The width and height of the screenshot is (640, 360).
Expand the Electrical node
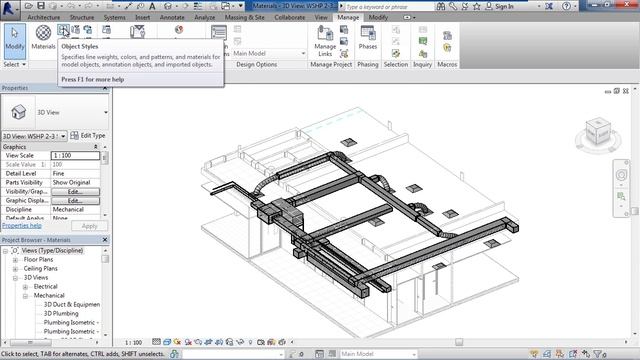point(25,287)
